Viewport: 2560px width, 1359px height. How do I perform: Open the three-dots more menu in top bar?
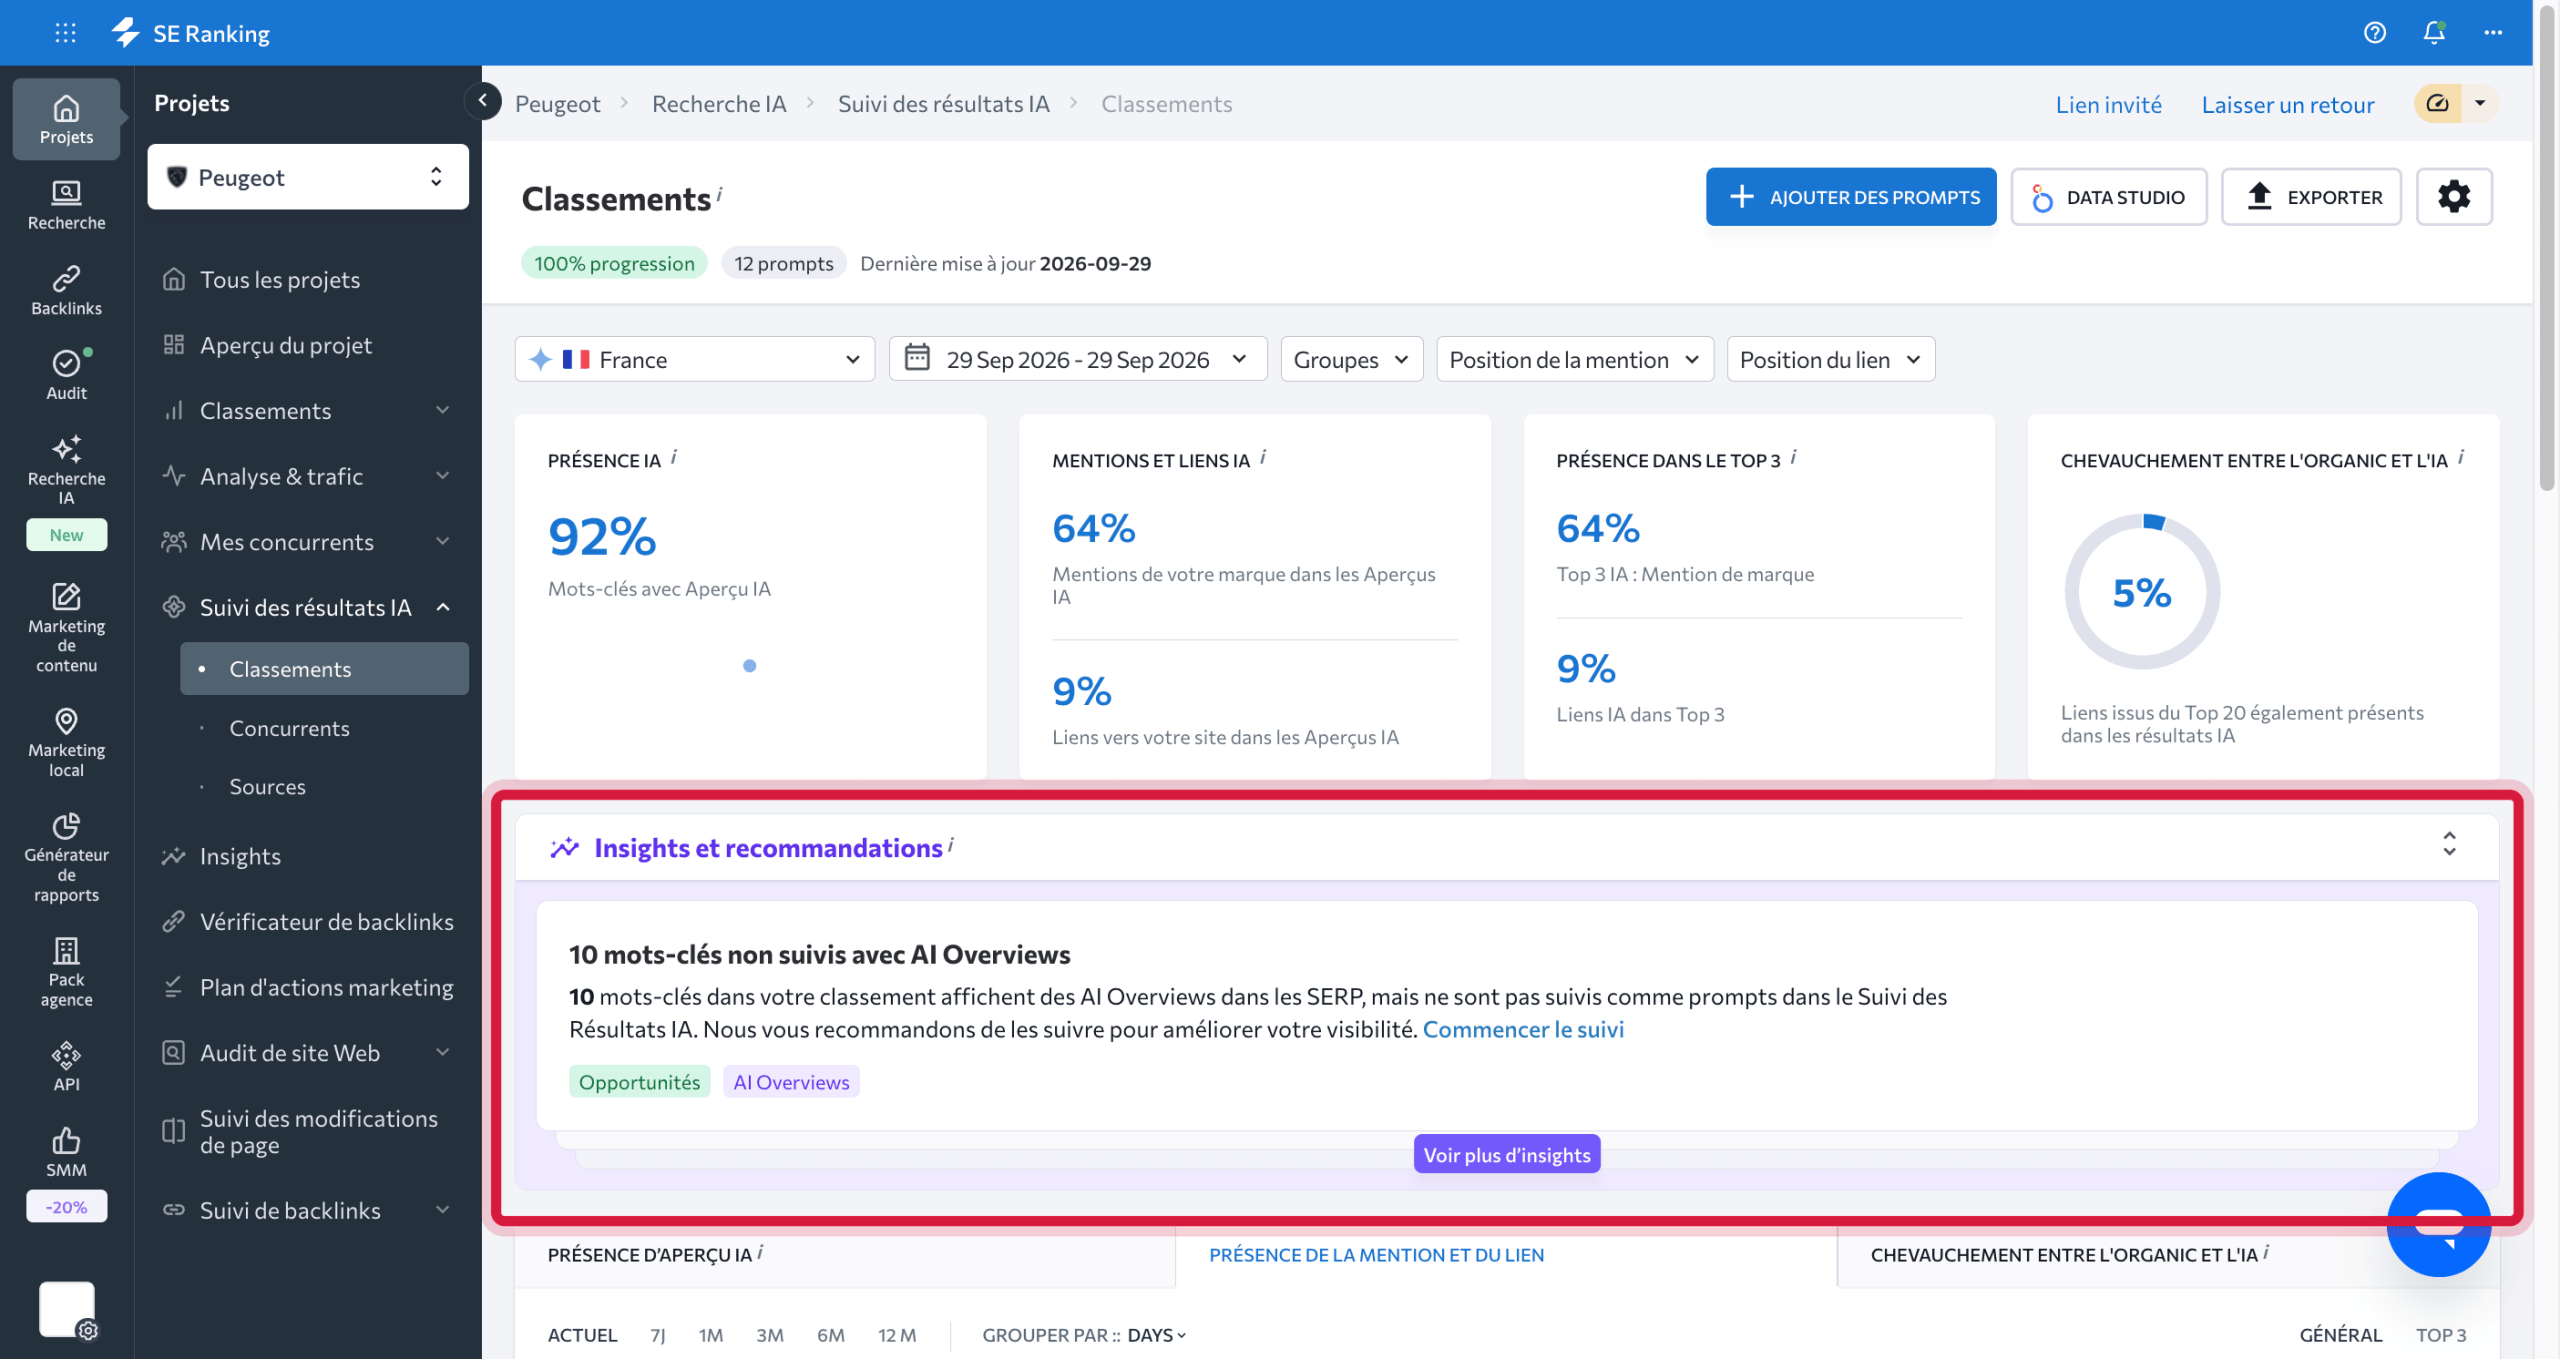coord(2493,33)
